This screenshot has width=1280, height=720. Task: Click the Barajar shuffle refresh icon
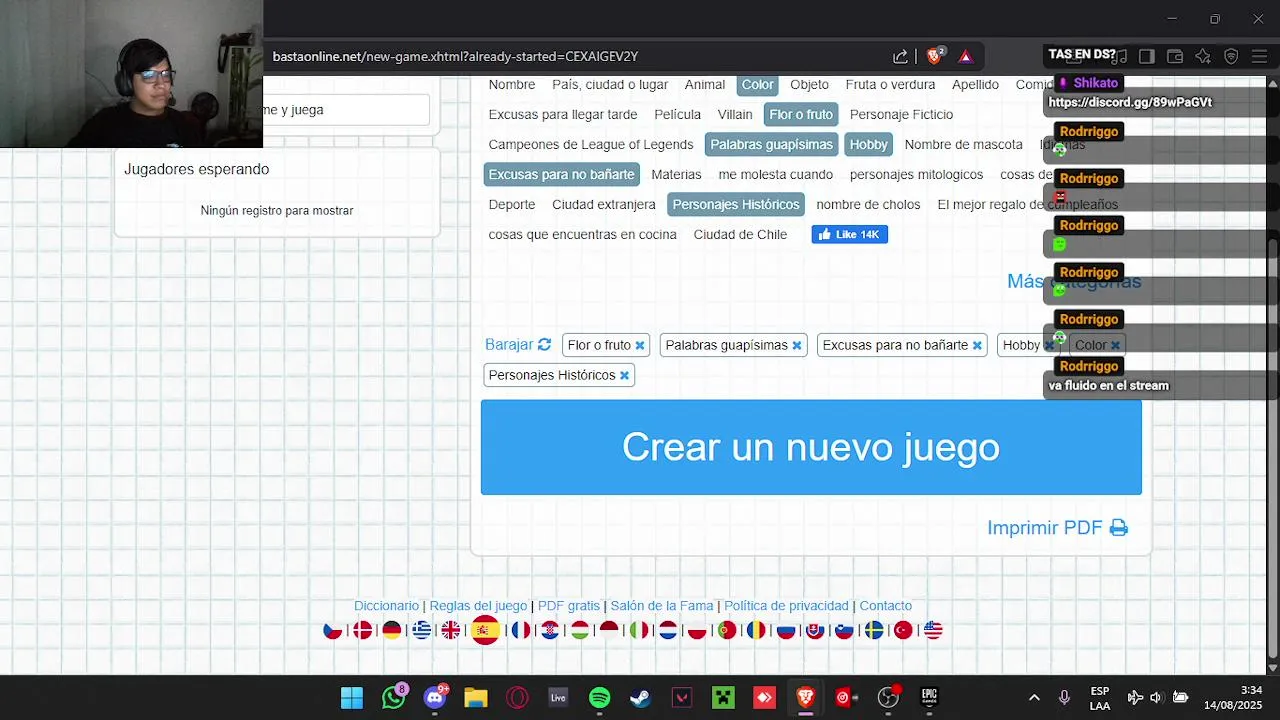(544, 344)
